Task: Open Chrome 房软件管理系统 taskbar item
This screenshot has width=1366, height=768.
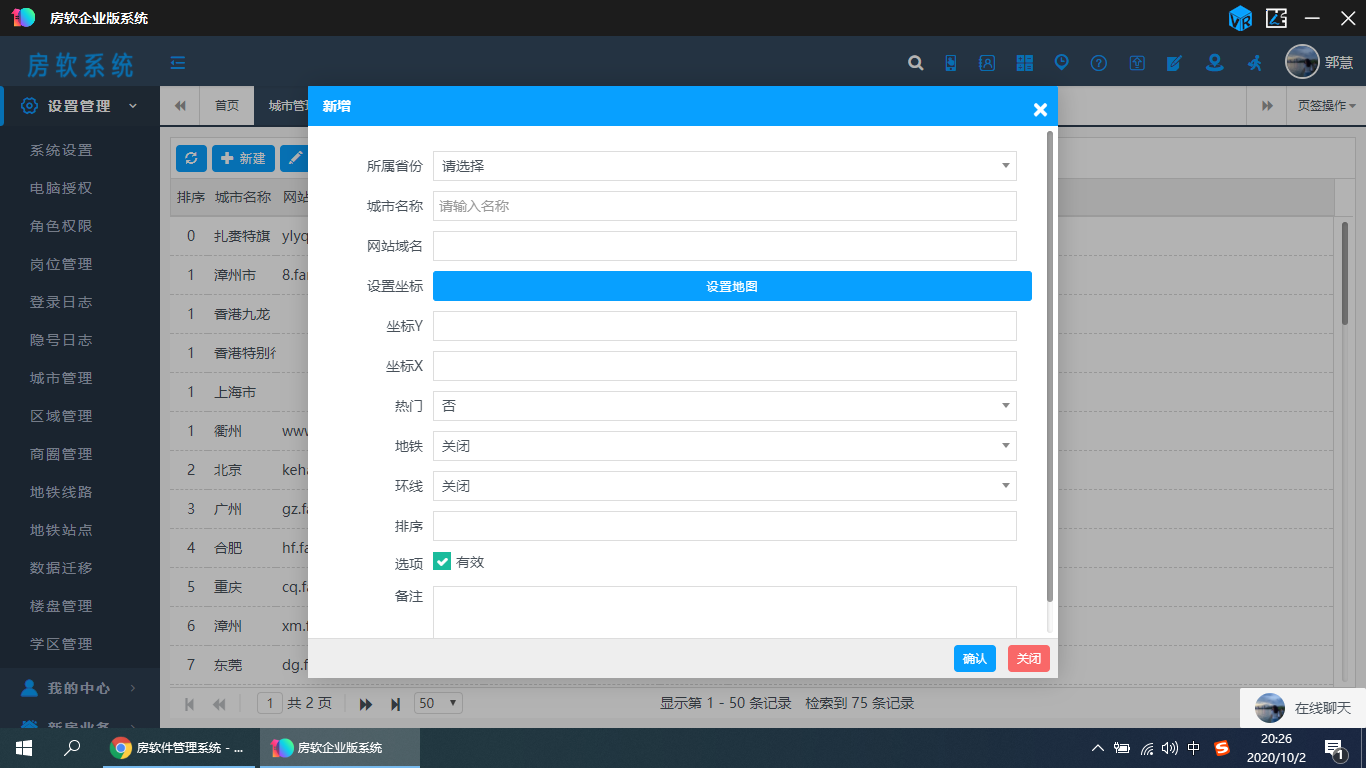Action: (178, 748)
